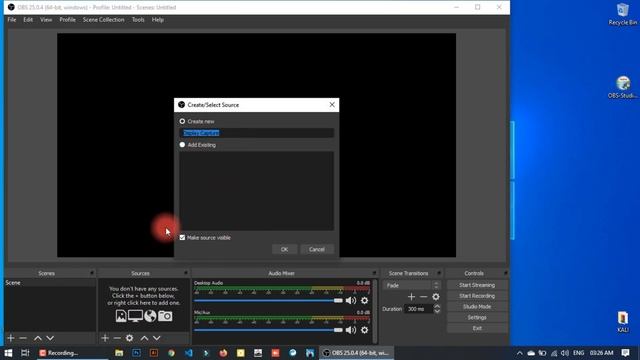Cancel the Create/Select Source dialog
640x360 pixels.
(317, 249)
